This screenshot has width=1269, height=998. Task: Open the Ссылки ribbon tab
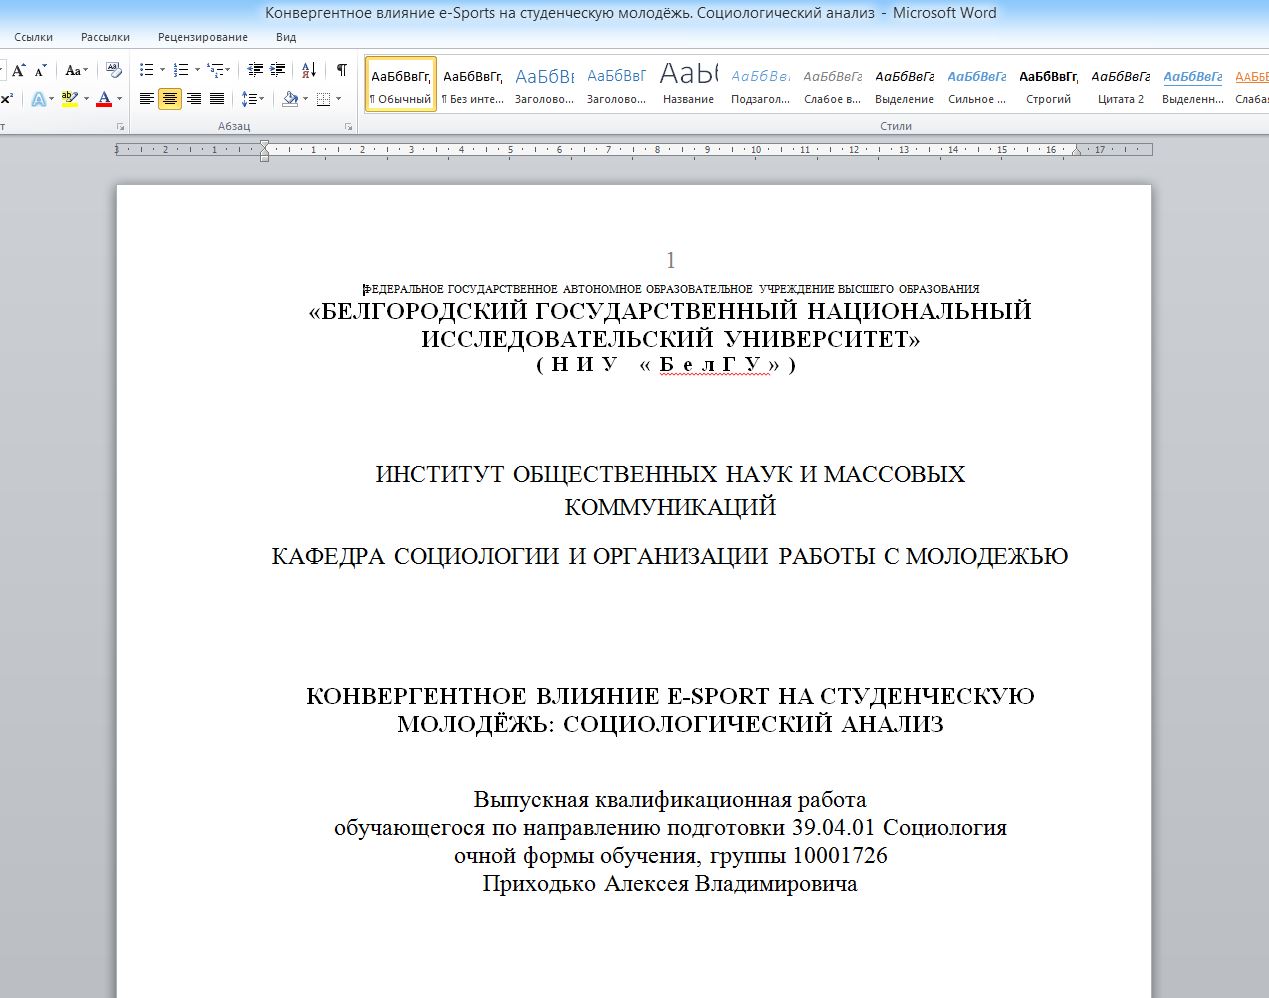34,37
